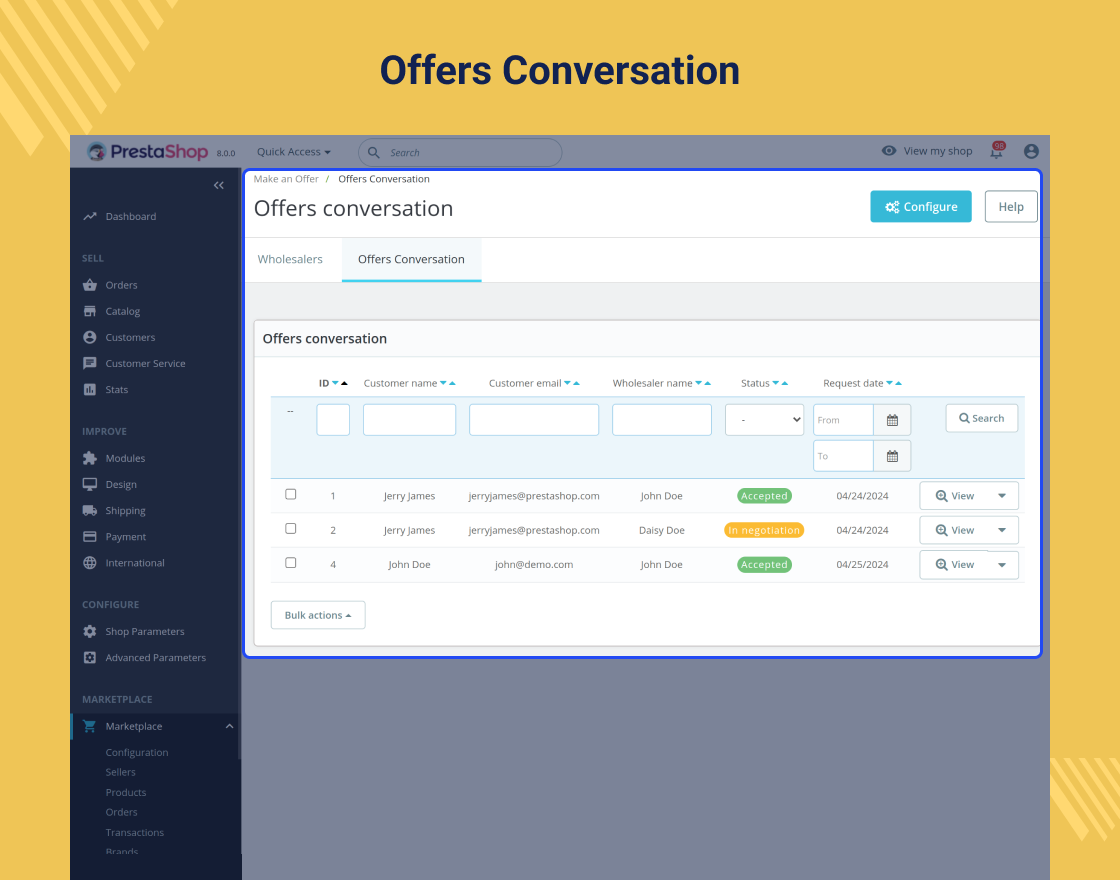The width and height of the screenshot is (1120, 880).
Task: Click the Advanced Parameters icon
Action: (89, 658)
